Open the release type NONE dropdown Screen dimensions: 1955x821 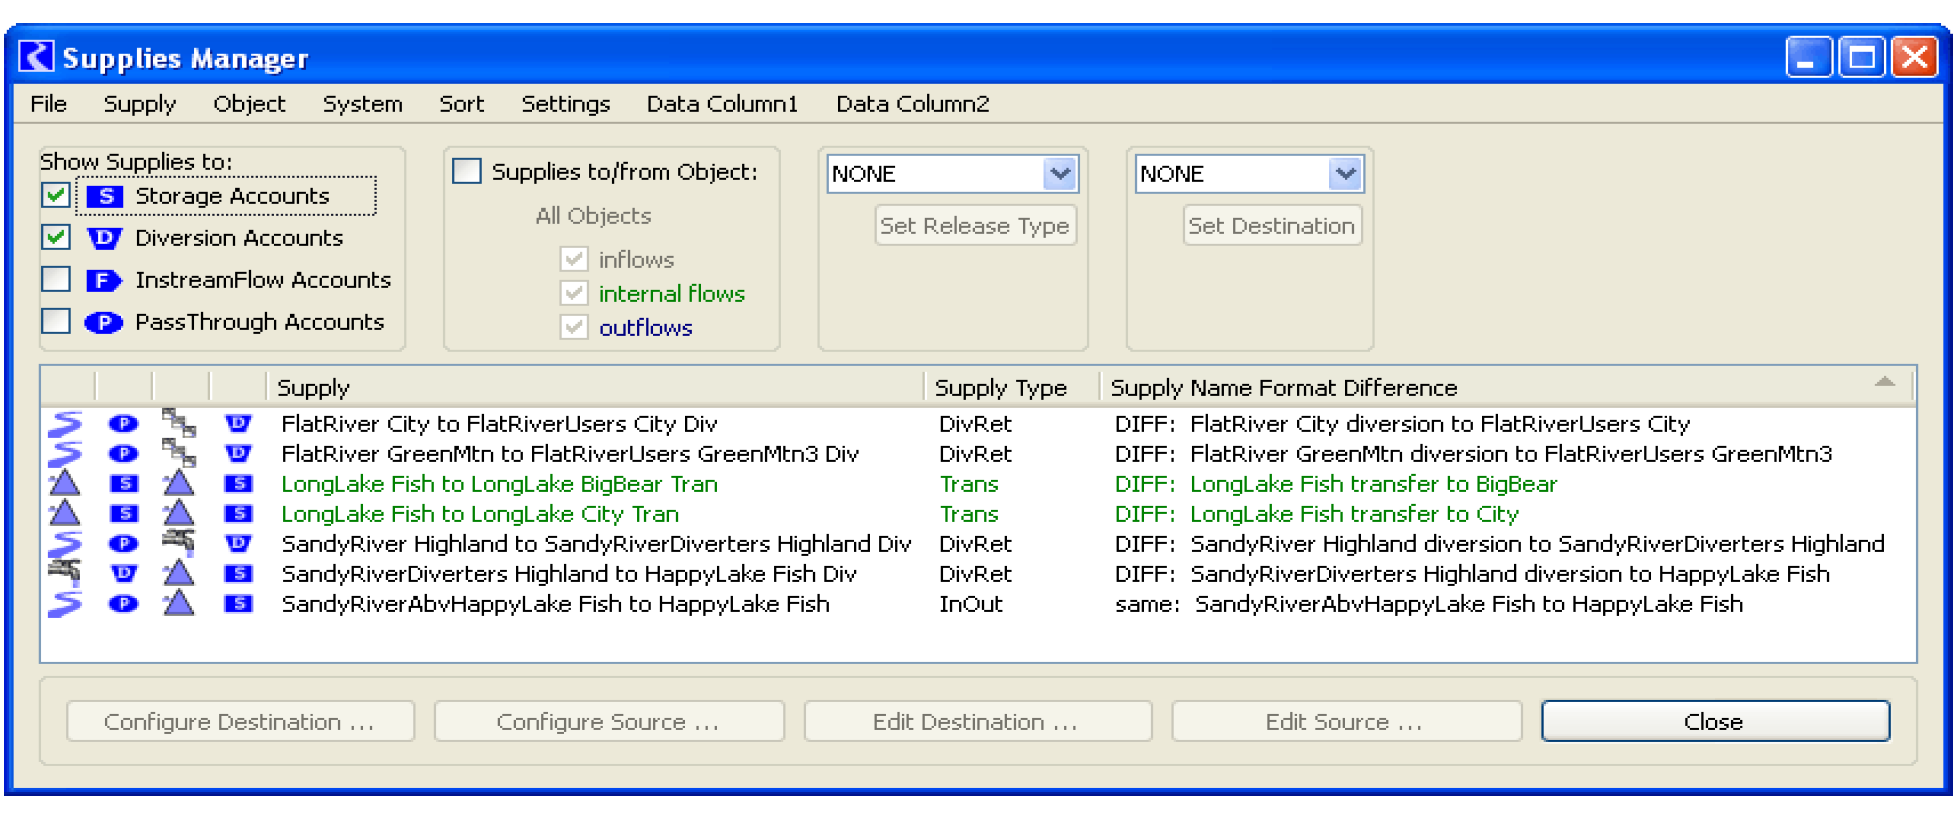click(1059, 174)
